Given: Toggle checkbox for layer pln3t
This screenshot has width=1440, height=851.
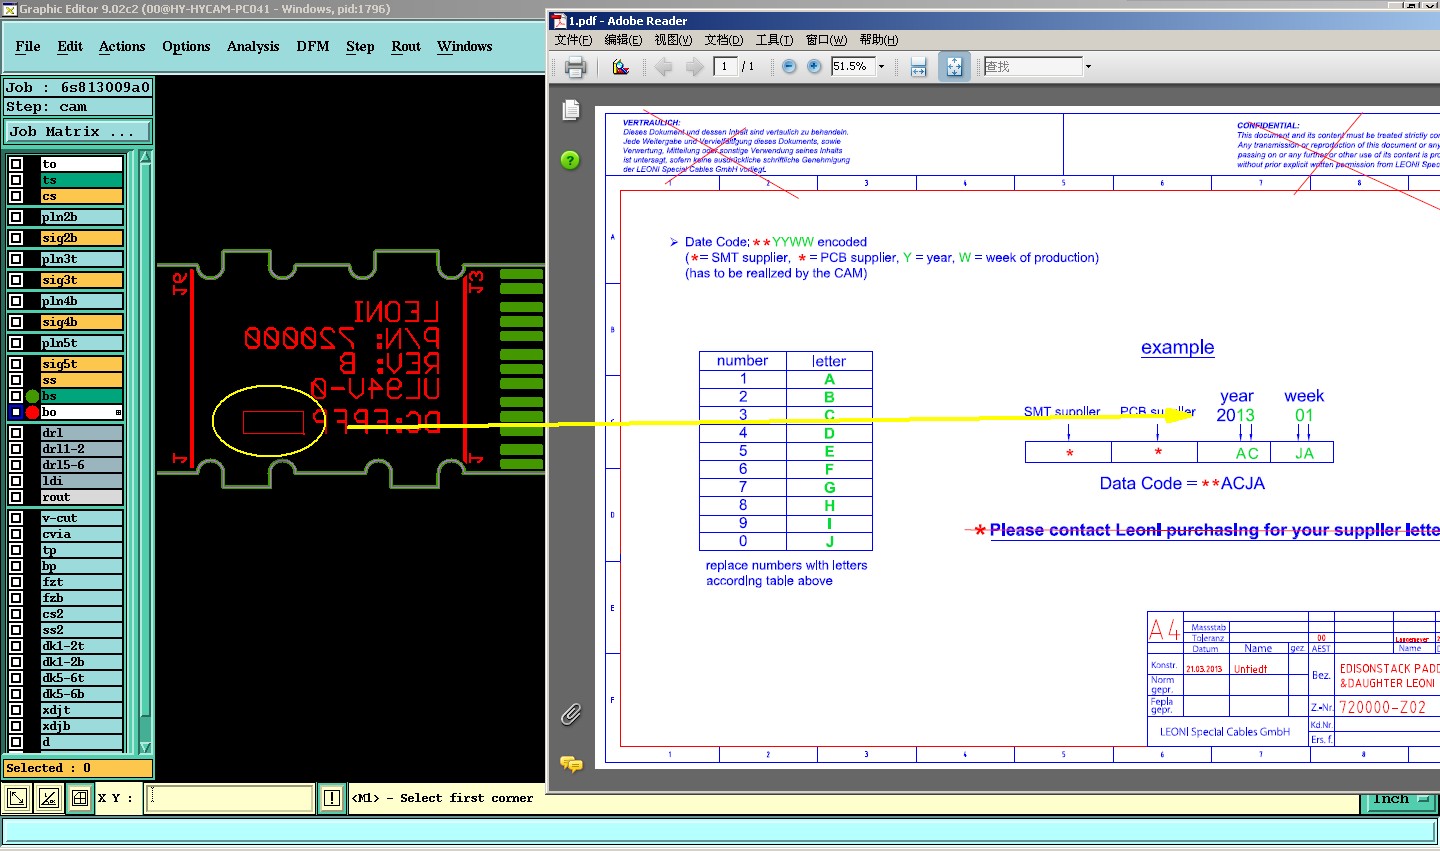Looking at the screenshot, I should (x=16, y=259).
